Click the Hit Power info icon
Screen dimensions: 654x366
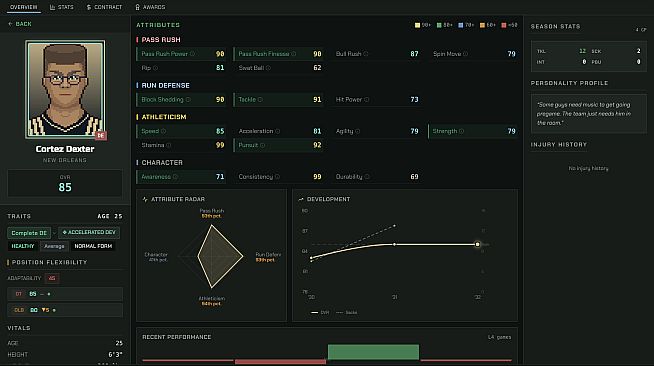(367, 100)
